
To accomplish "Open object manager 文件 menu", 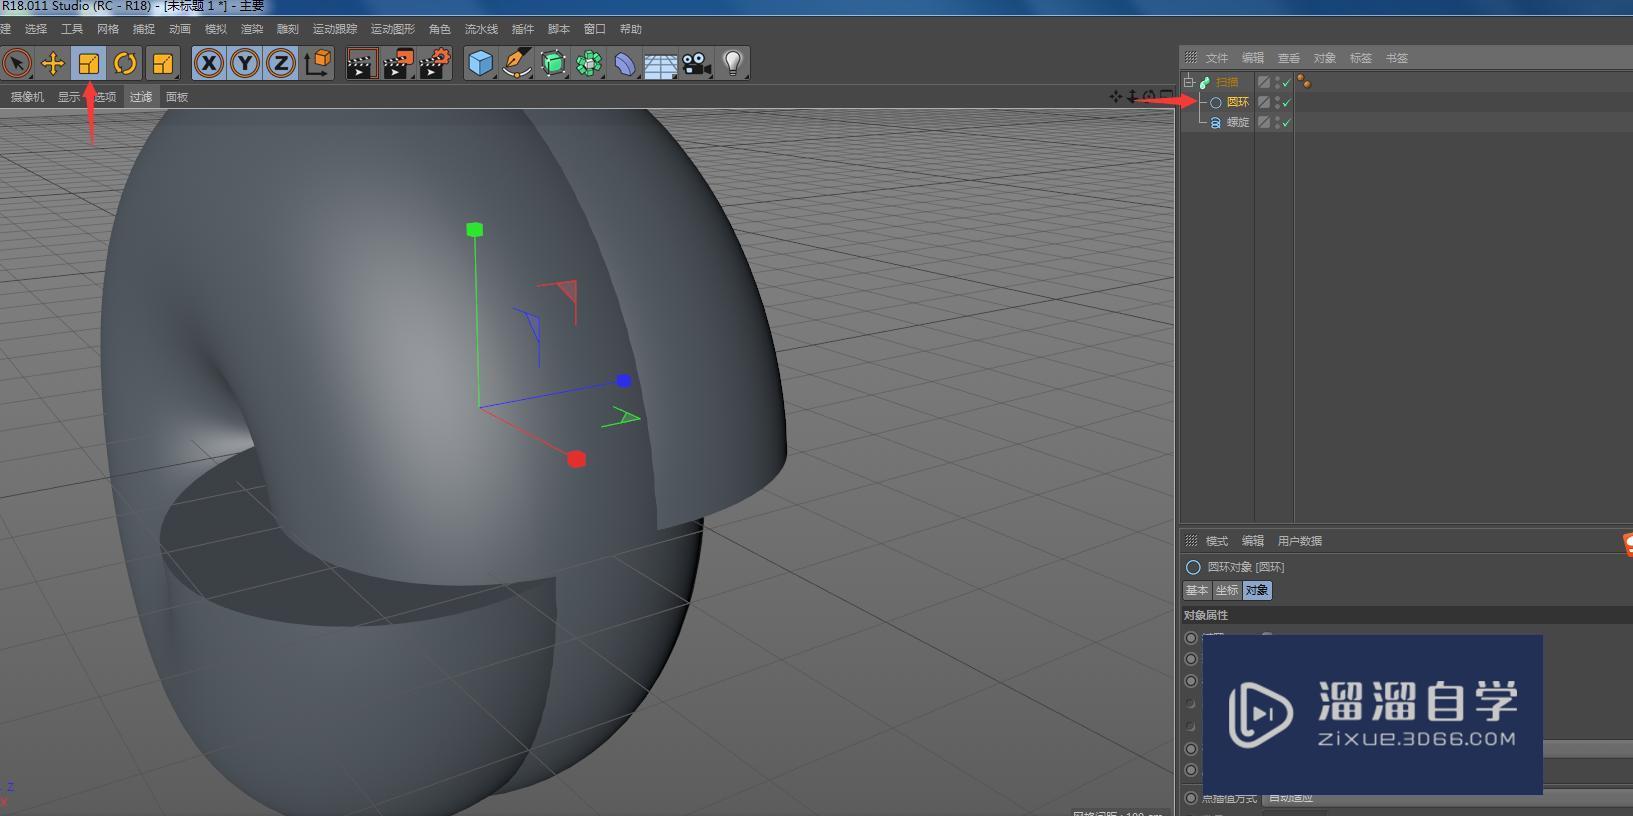I will point(1217,58).
